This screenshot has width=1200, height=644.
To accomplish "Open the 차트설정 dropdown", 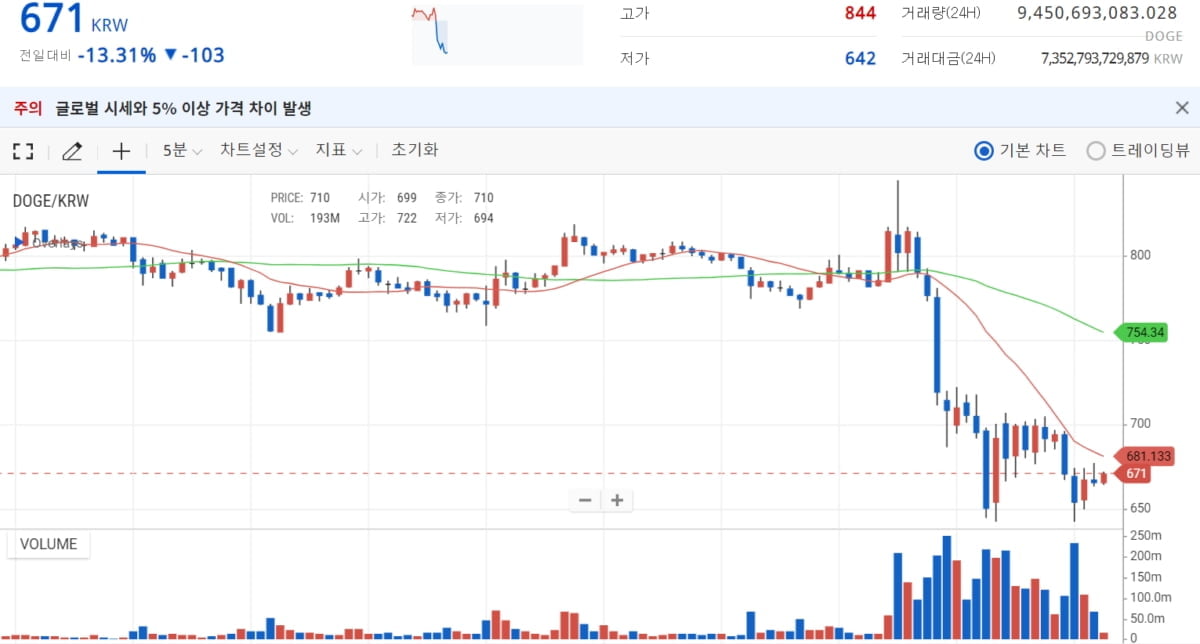I will (259, 151).
